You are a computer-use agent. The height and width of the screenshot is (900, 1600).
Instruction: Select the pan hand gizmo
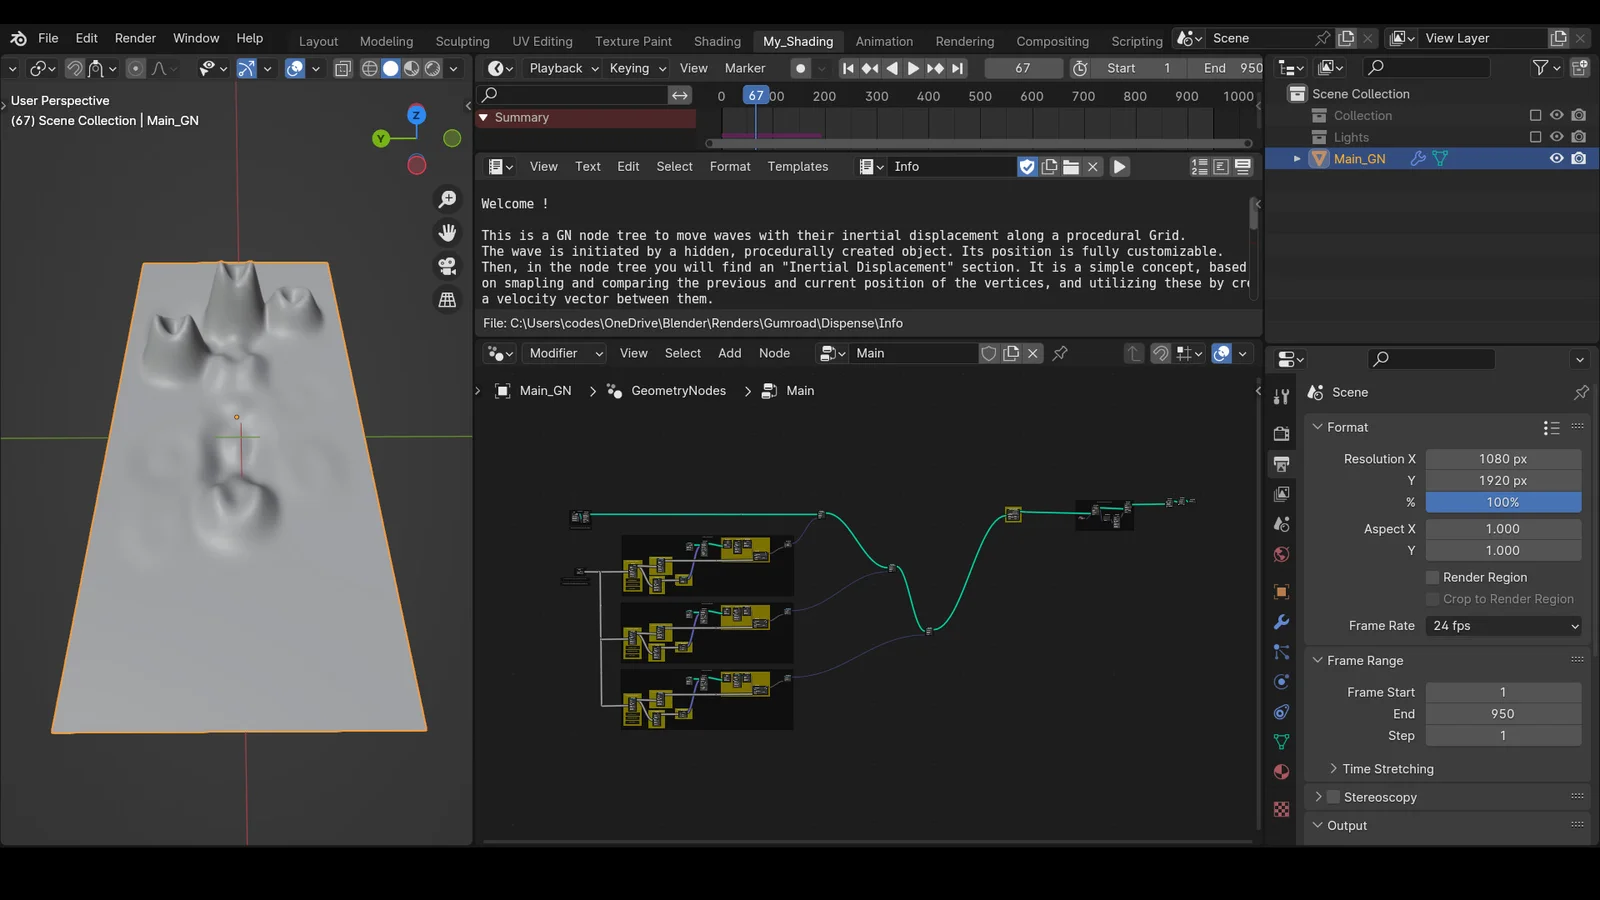point(447,231)
